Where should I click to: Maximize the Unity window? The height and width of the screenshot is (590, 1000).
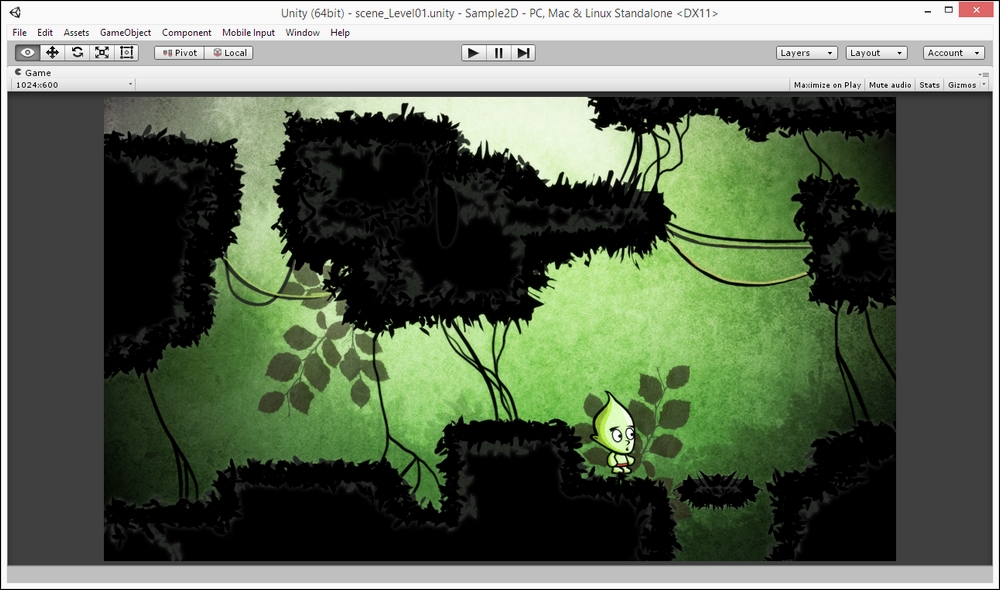[949, 11]
